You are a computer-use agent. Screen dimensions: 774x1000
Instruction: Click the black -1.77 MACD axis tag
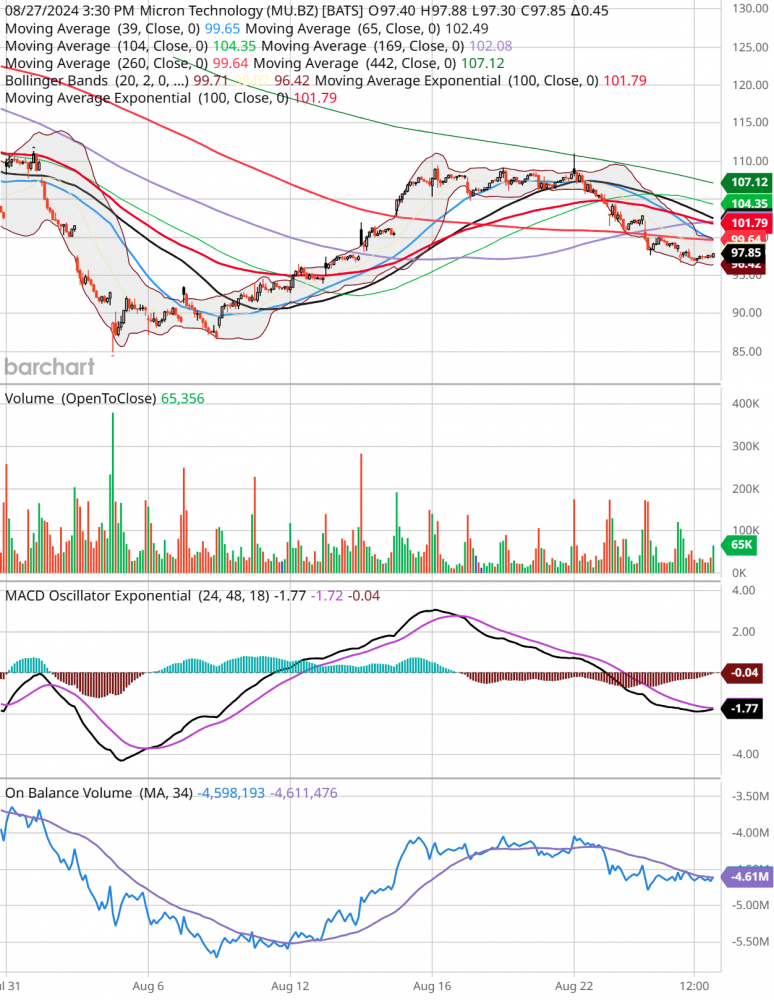(x=741, y=709)
